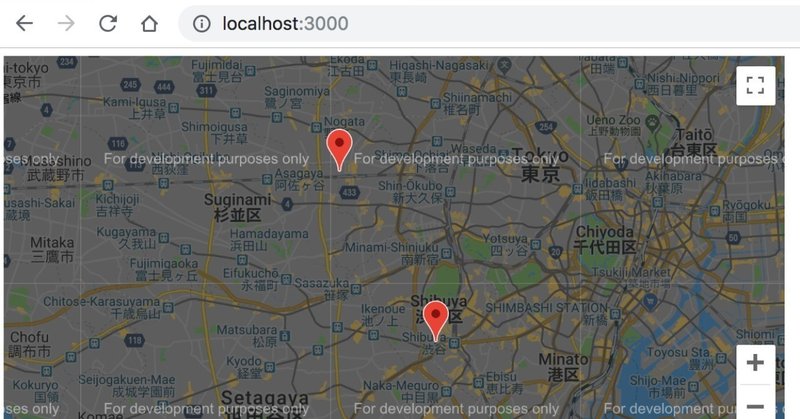This screenshot has height=419, width=800.
Task: Click the Tokyo label on map
Action: tap(540, 165)
